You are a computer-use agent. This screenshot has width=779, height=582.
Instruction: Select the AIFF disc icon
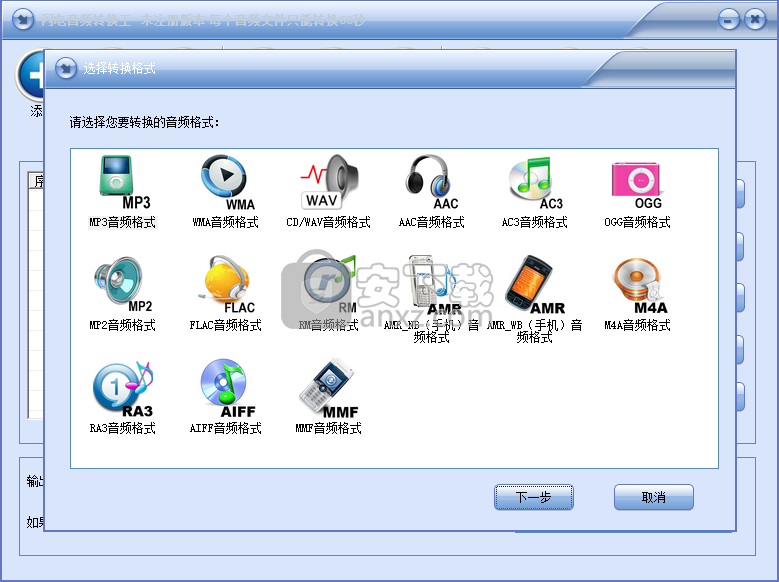click(x=226, y=389)
